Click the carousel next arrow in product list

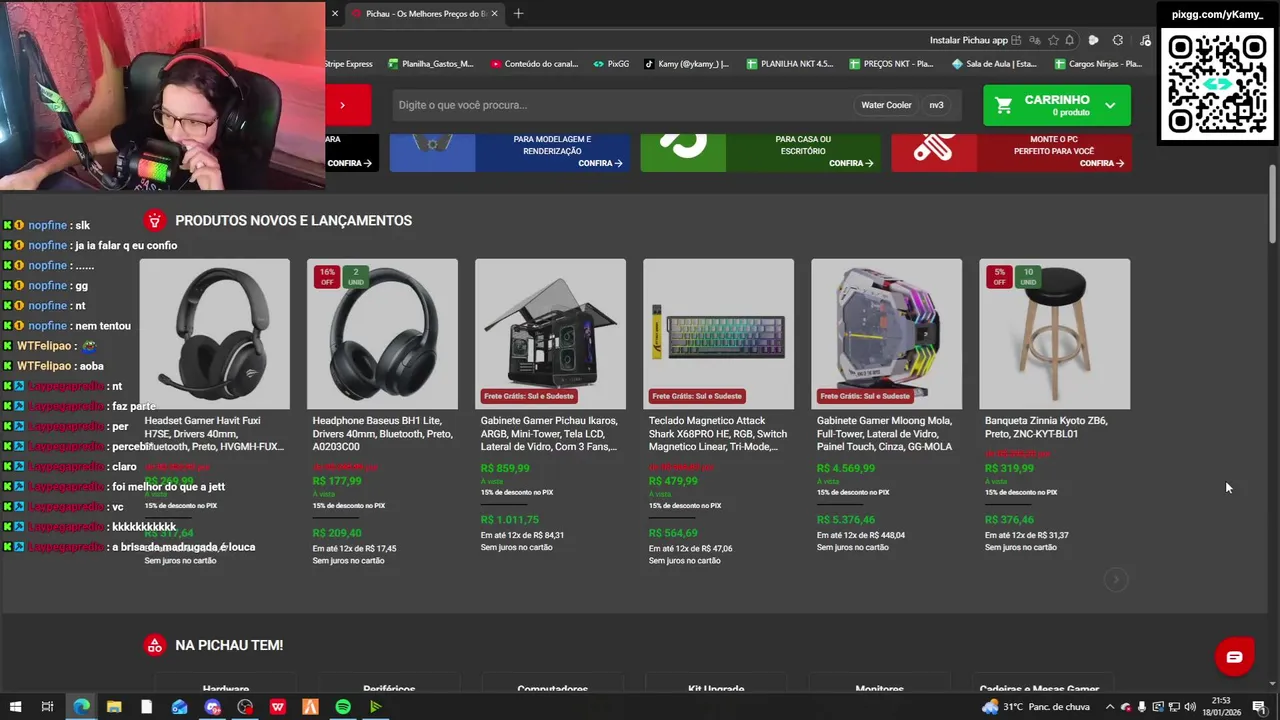coord(1116,580)
